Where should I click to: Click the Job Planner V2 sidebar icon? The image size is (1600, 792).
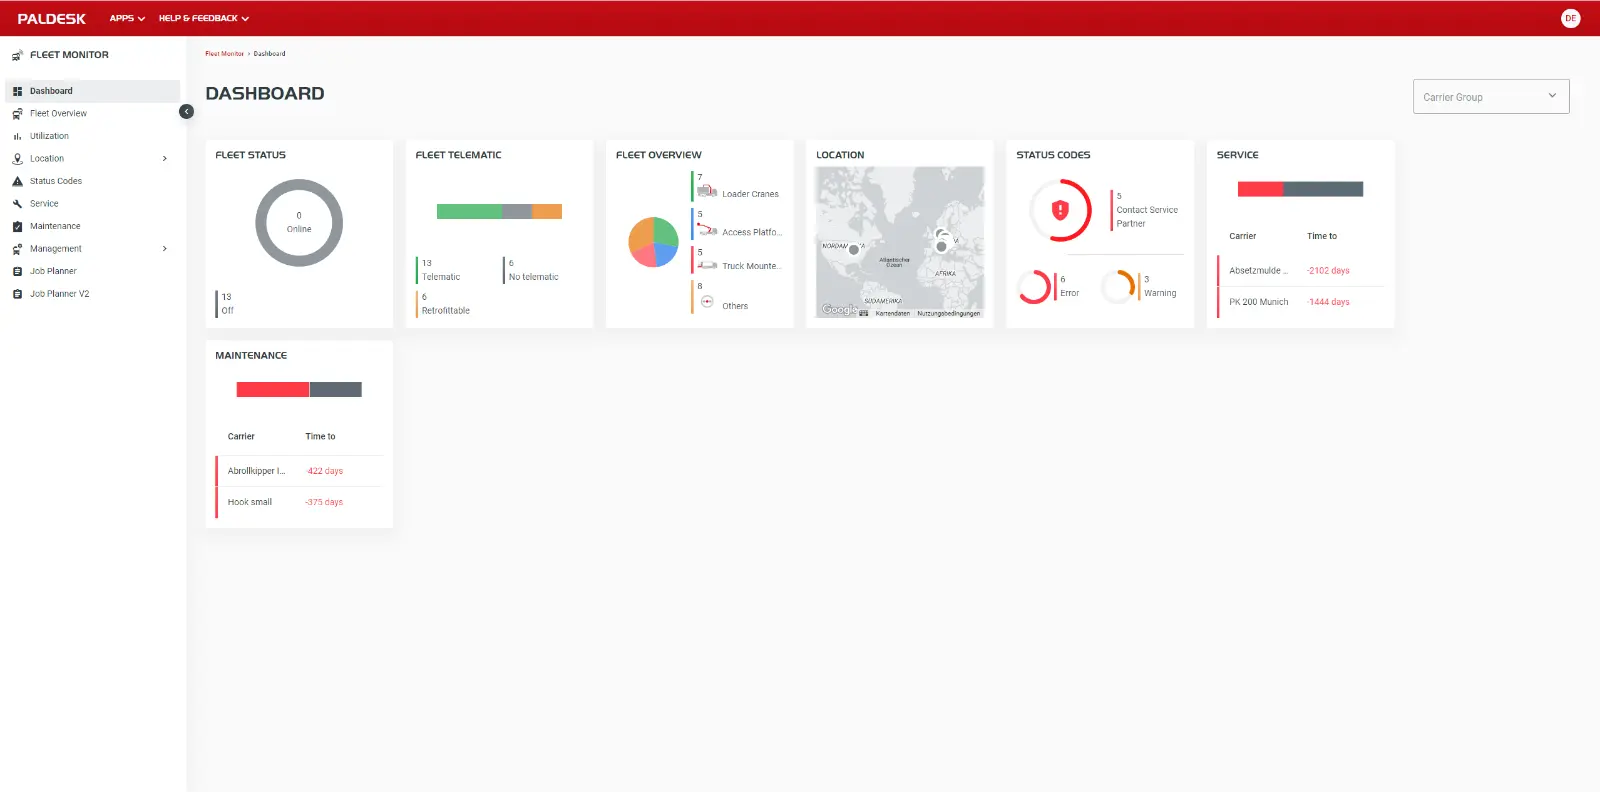coord(17,294)
